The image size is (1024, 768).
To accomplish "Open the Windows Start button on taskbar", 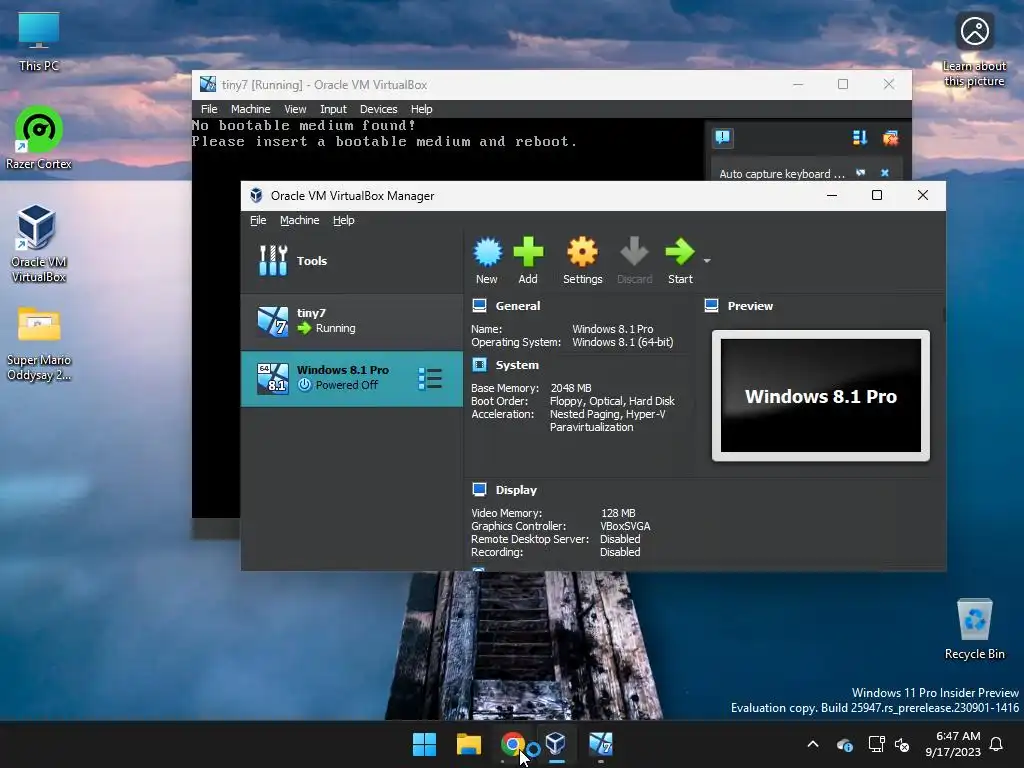I will pyautogui.click(x=424, y=744).
